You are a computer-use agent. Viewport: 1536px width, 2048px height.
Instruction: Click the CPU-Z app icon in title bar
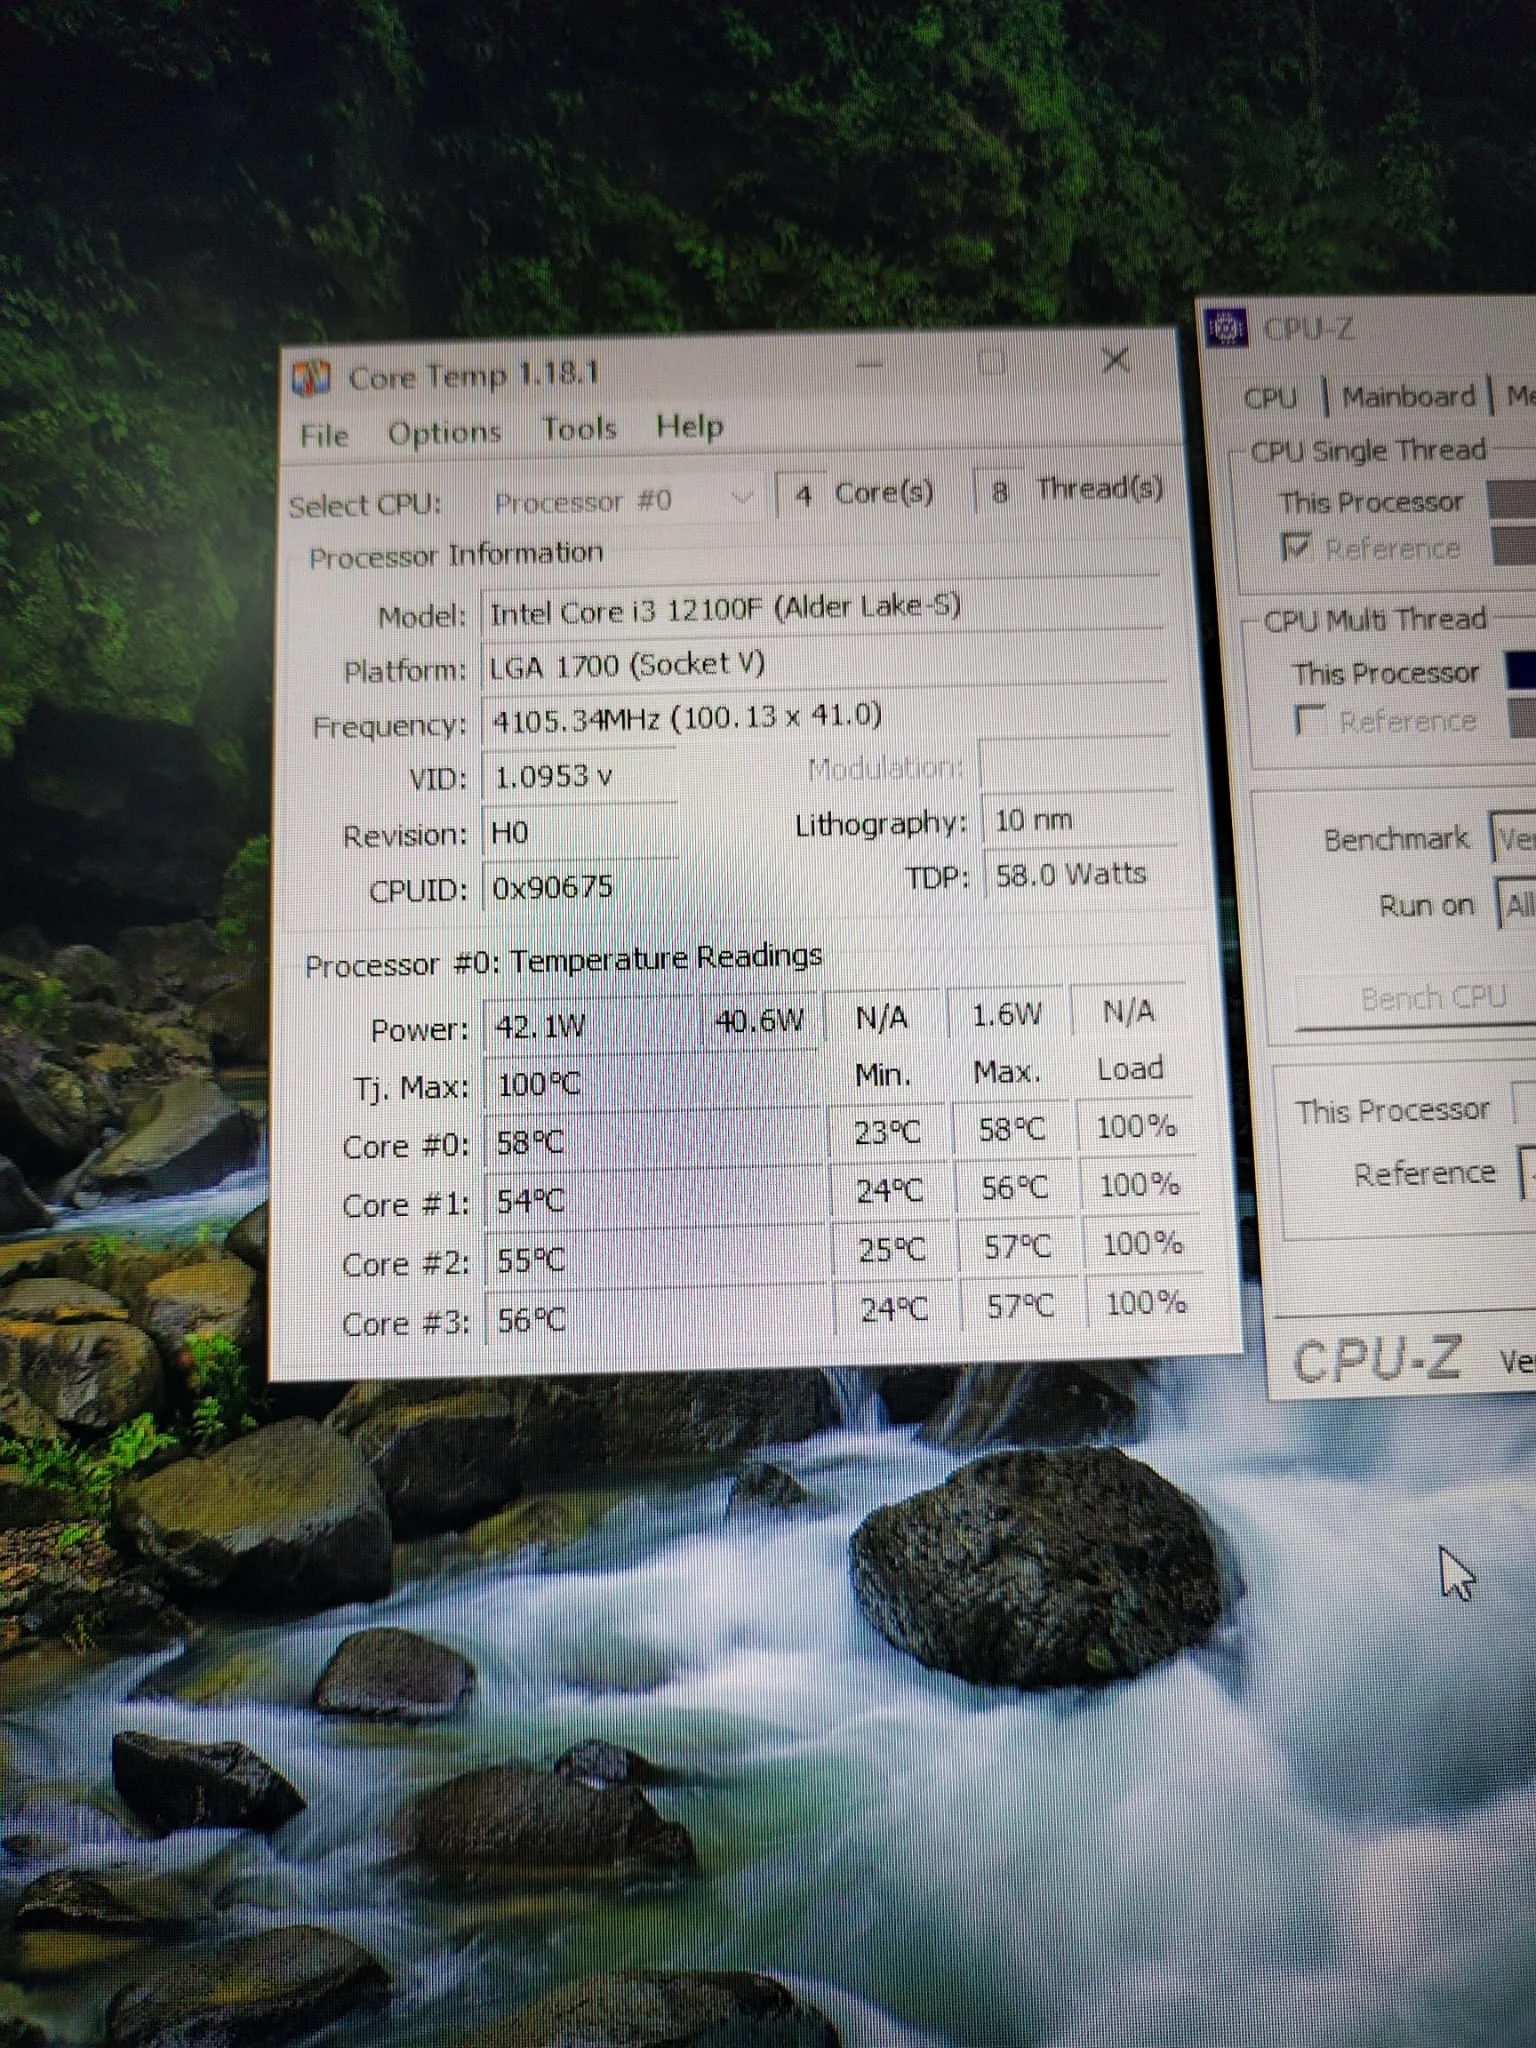click(x=1226, y=328)
